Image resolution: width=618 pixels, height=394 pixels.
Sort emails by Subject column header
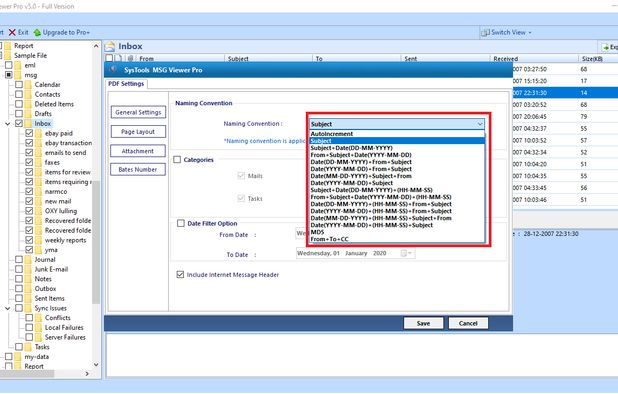(269, 59)
